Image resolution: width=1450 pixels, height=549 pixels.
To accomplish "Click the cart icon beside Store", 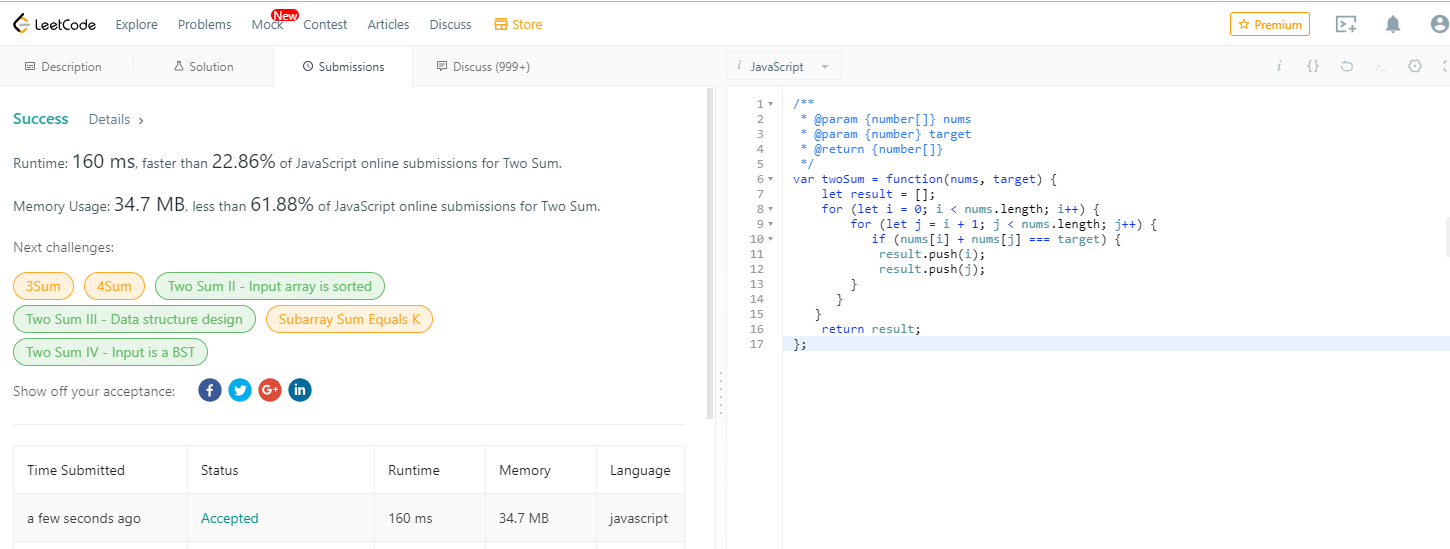I will 501,24.
